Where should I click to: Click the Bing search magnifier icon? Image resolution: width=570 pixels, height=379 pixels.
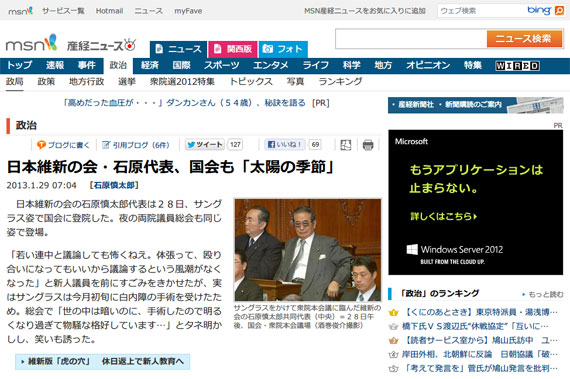[559, 11]
